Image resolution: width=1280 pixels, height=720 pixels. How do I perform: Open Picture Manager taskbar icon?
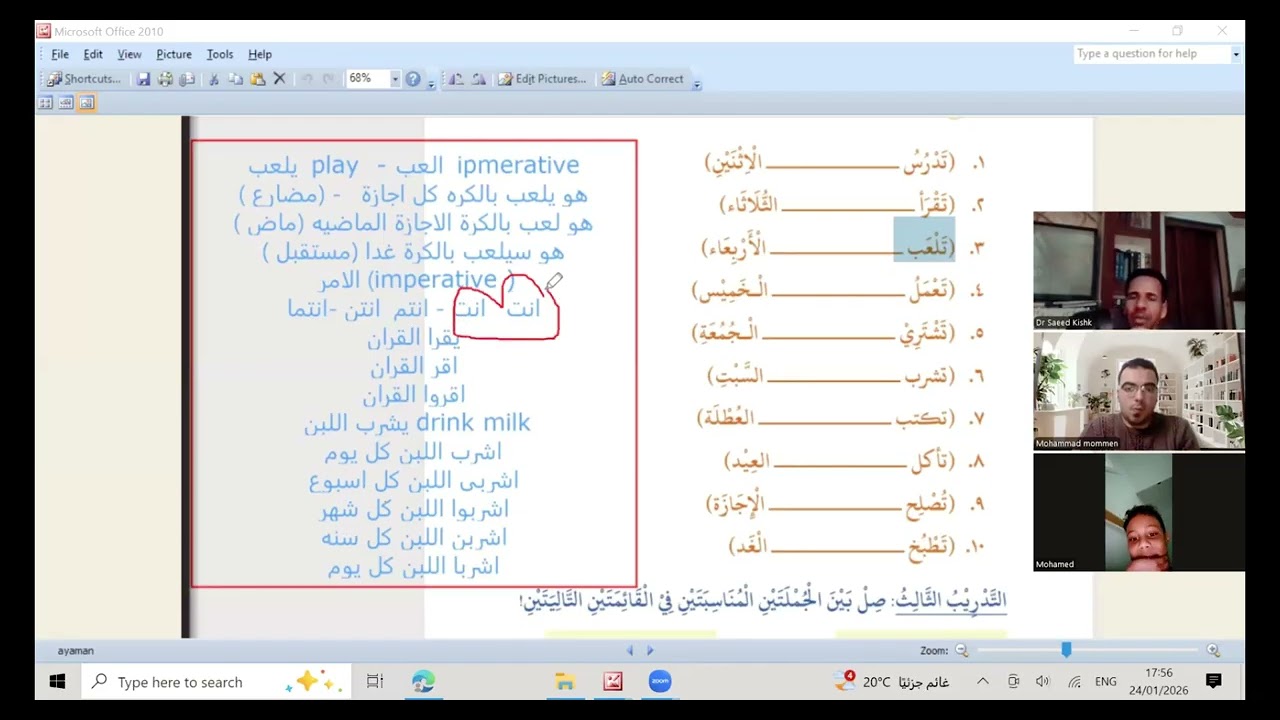(x=613, y=682)
